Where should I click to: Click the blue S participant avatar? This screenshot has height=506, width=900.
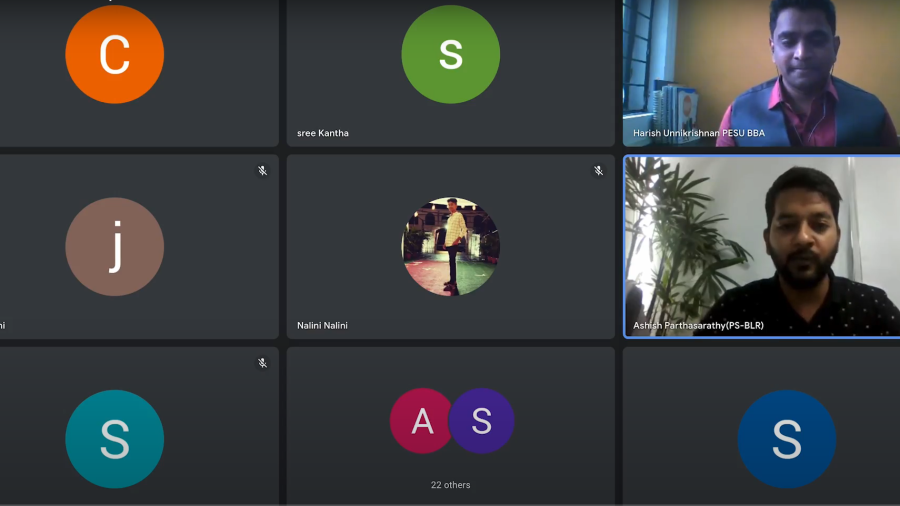tap(786, 438)
